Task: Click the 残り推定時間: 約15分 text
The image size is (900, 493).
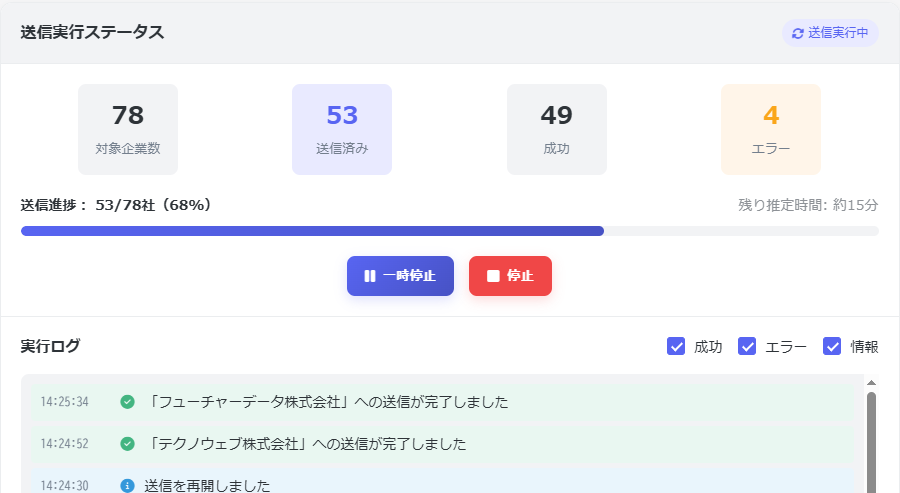Action: click(808, 205)
